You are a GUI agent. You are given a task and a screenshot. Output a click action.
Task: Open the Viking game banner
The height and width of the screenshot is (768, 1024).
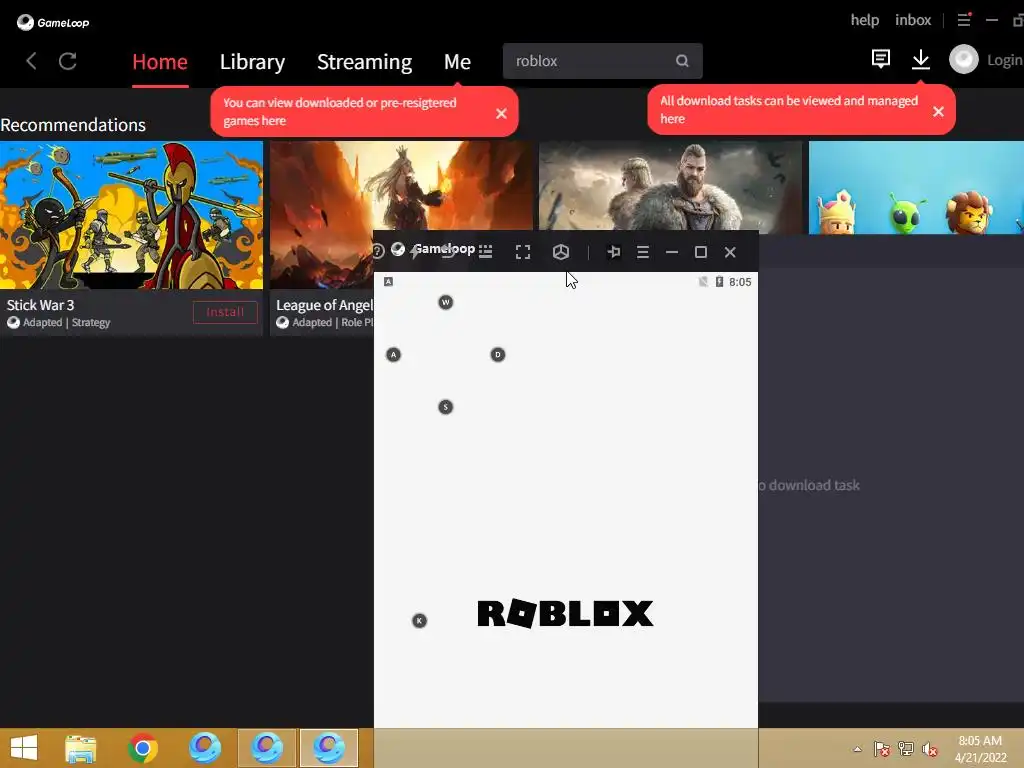670,185
